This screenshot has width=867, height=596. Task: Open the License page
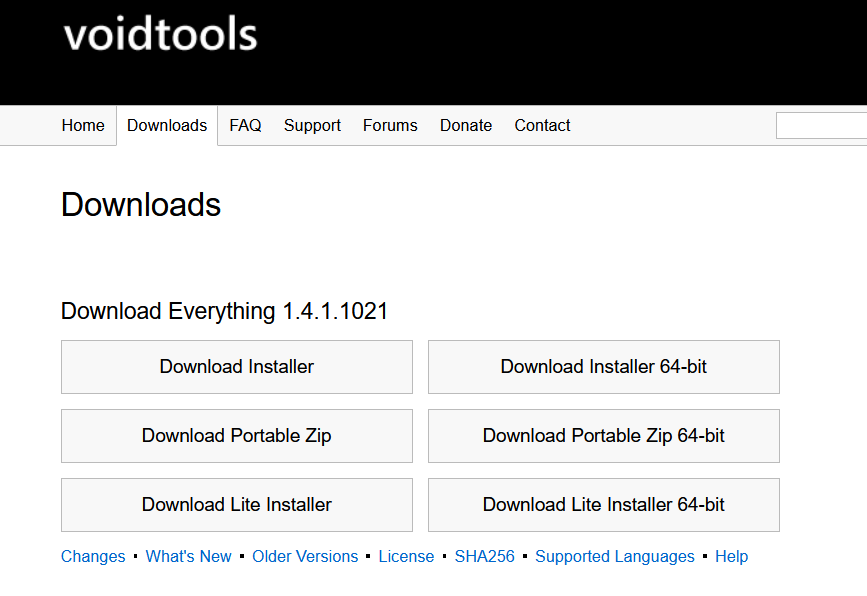406,556
